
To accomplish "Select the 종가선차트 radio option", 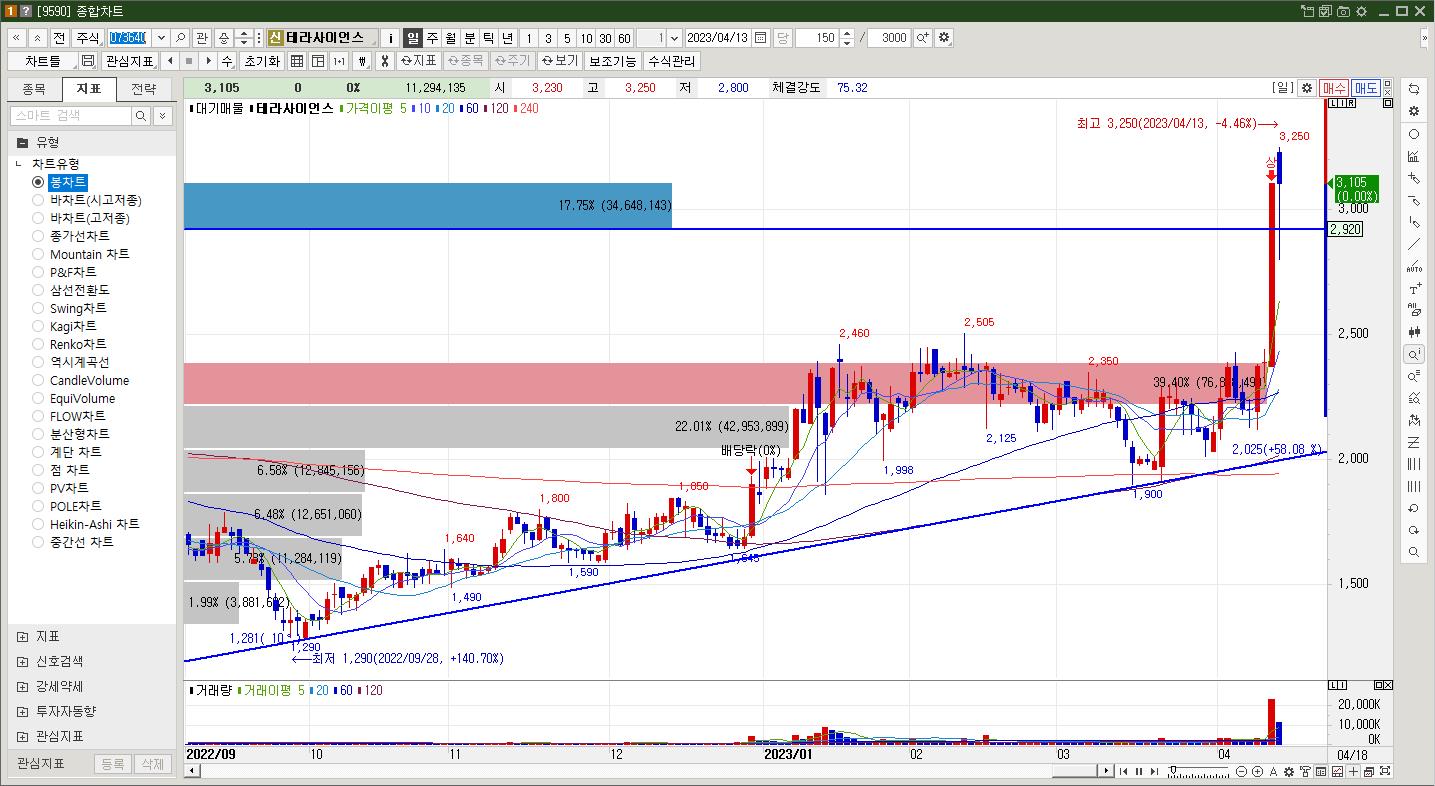I will point(71,236).
